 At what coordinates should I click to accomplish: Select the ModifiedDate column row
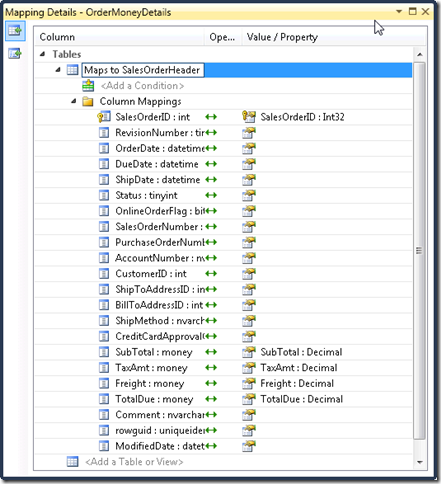point(223,446)
